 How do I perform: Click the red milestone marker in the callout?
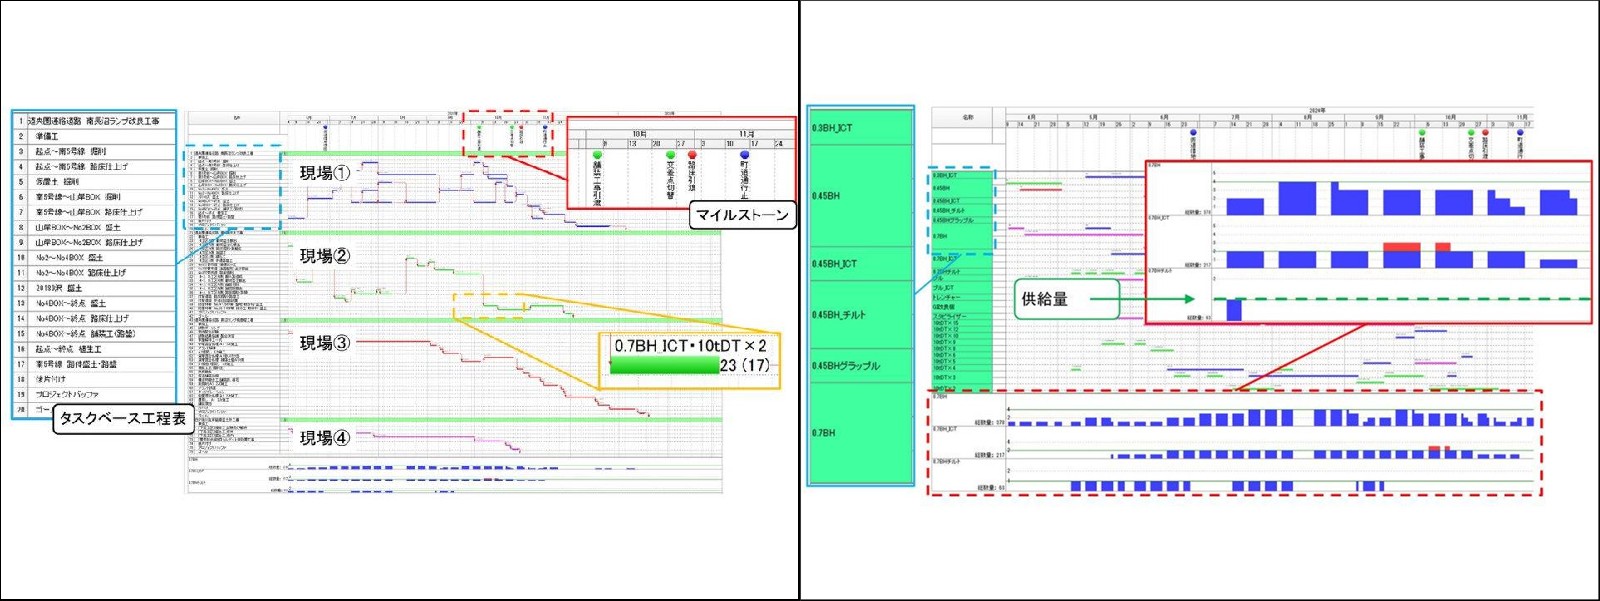pos(692,155)
